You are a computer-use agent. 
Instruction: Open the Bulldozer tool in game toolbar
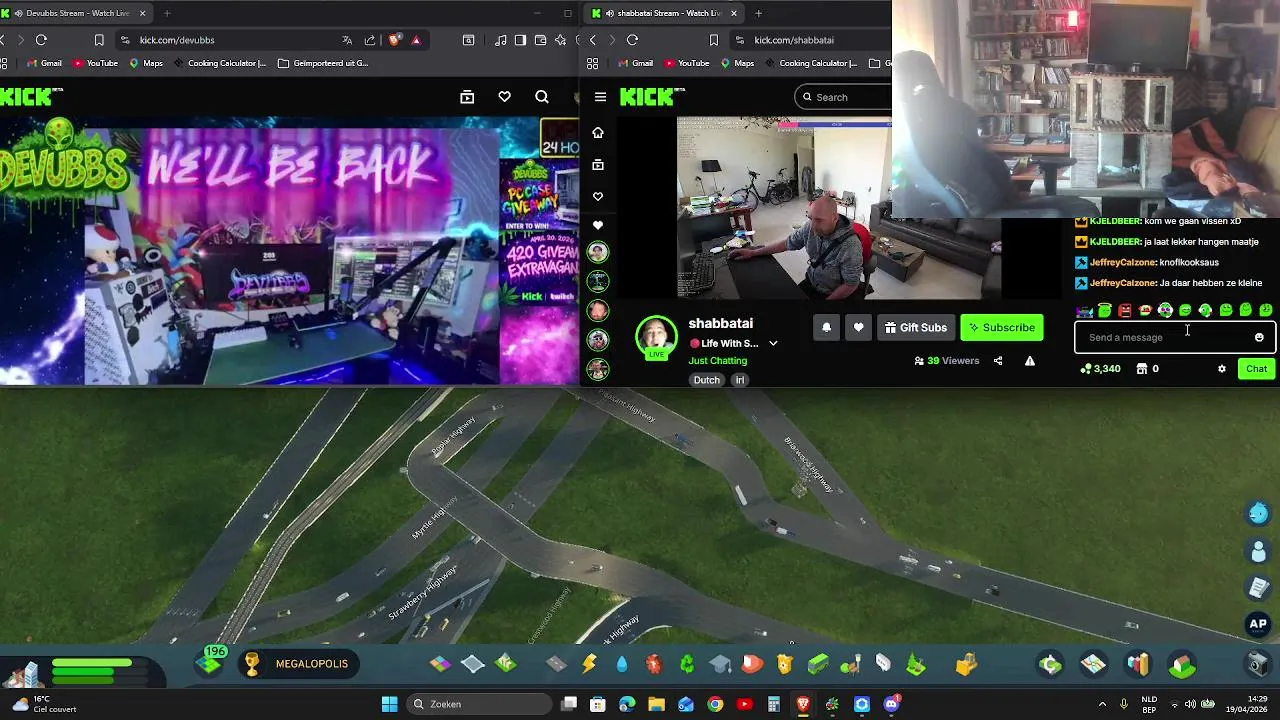pos(966,664)
